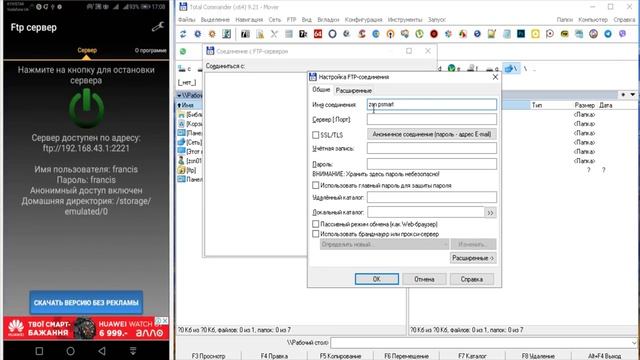Click the Расширенные -> expand button
640x360 pixels.
[x=473, y=258]
